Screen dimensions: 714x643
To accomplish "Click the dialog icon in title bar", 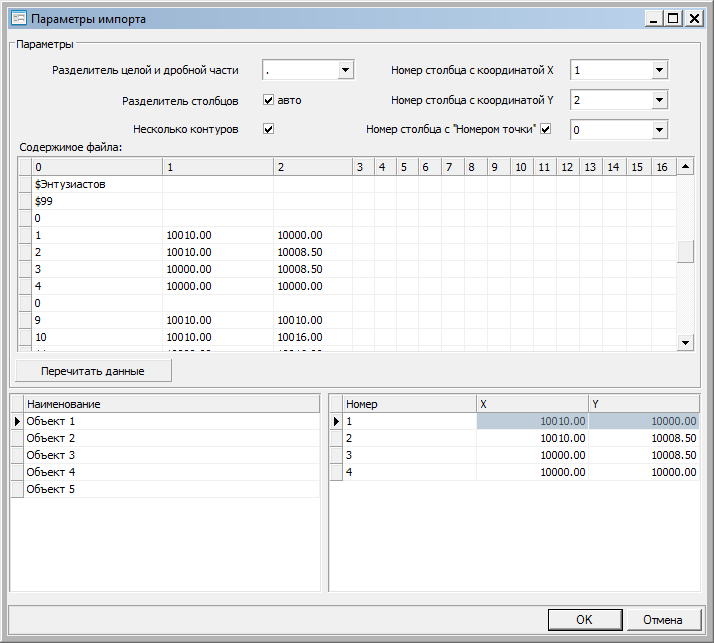I will coord(17,18).
